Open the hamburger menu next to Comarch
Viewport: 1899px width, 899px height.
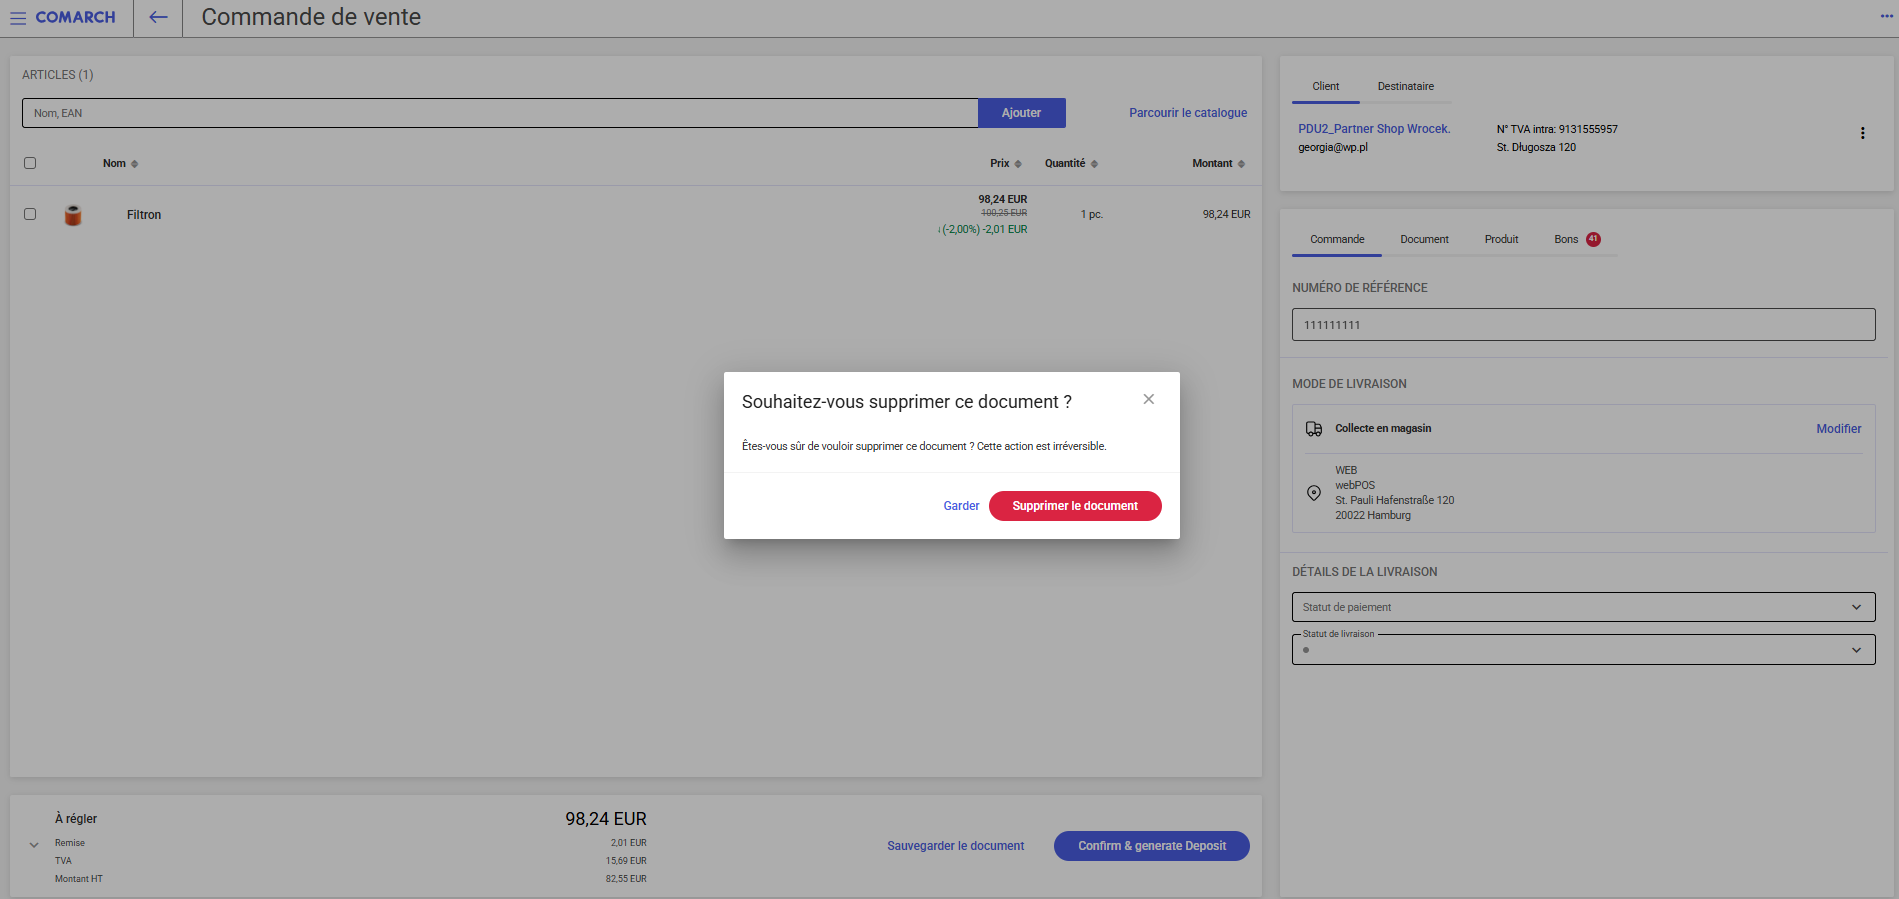click(x=18, y=18)
